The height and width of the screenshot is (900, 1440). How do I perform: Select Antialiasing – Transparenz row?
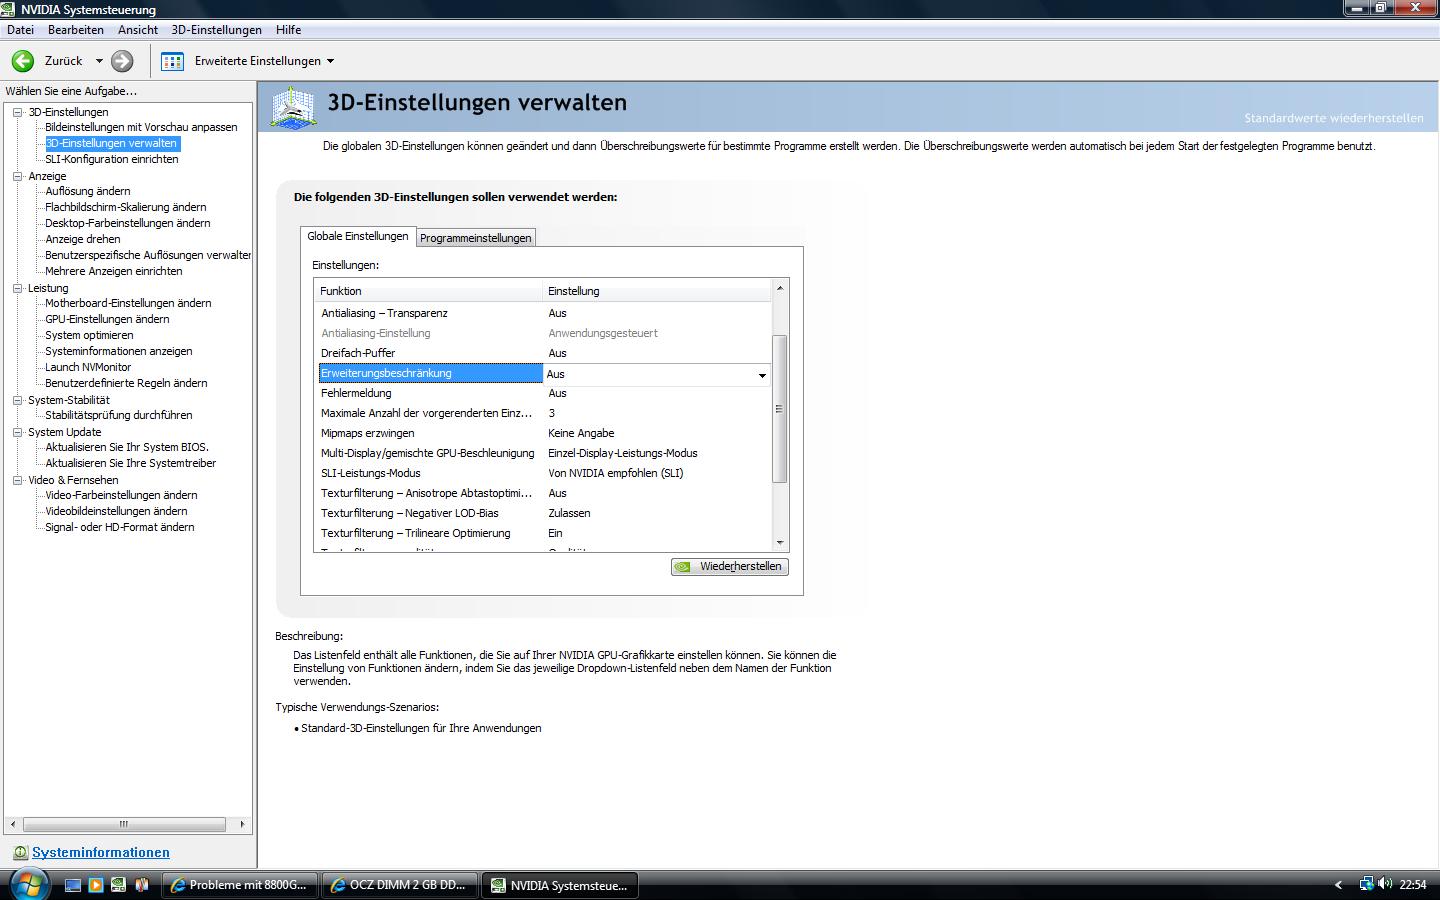click(544, 313)
